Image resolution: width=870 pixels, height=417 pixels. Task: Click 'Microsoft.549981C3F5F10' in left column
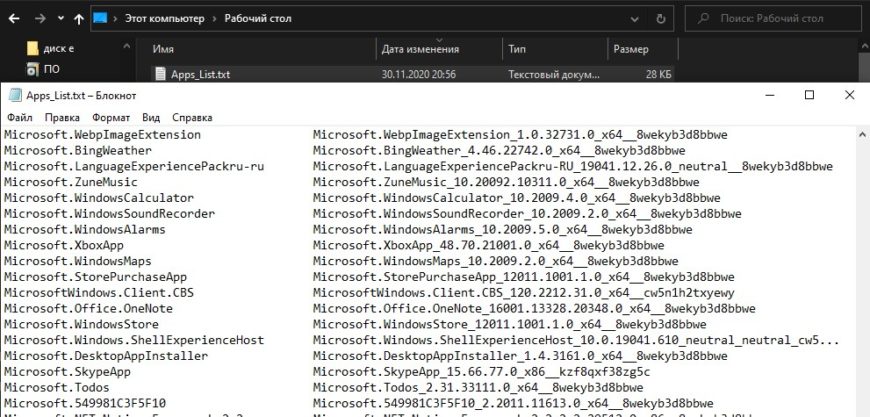(84, 403)
